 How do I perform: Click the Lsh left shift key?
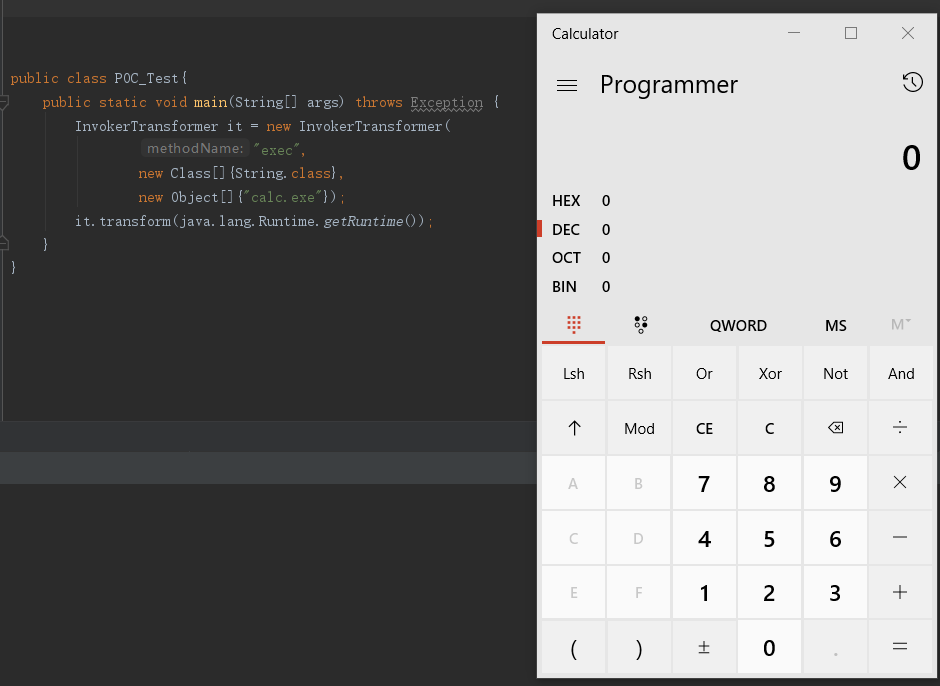(574, 373)
